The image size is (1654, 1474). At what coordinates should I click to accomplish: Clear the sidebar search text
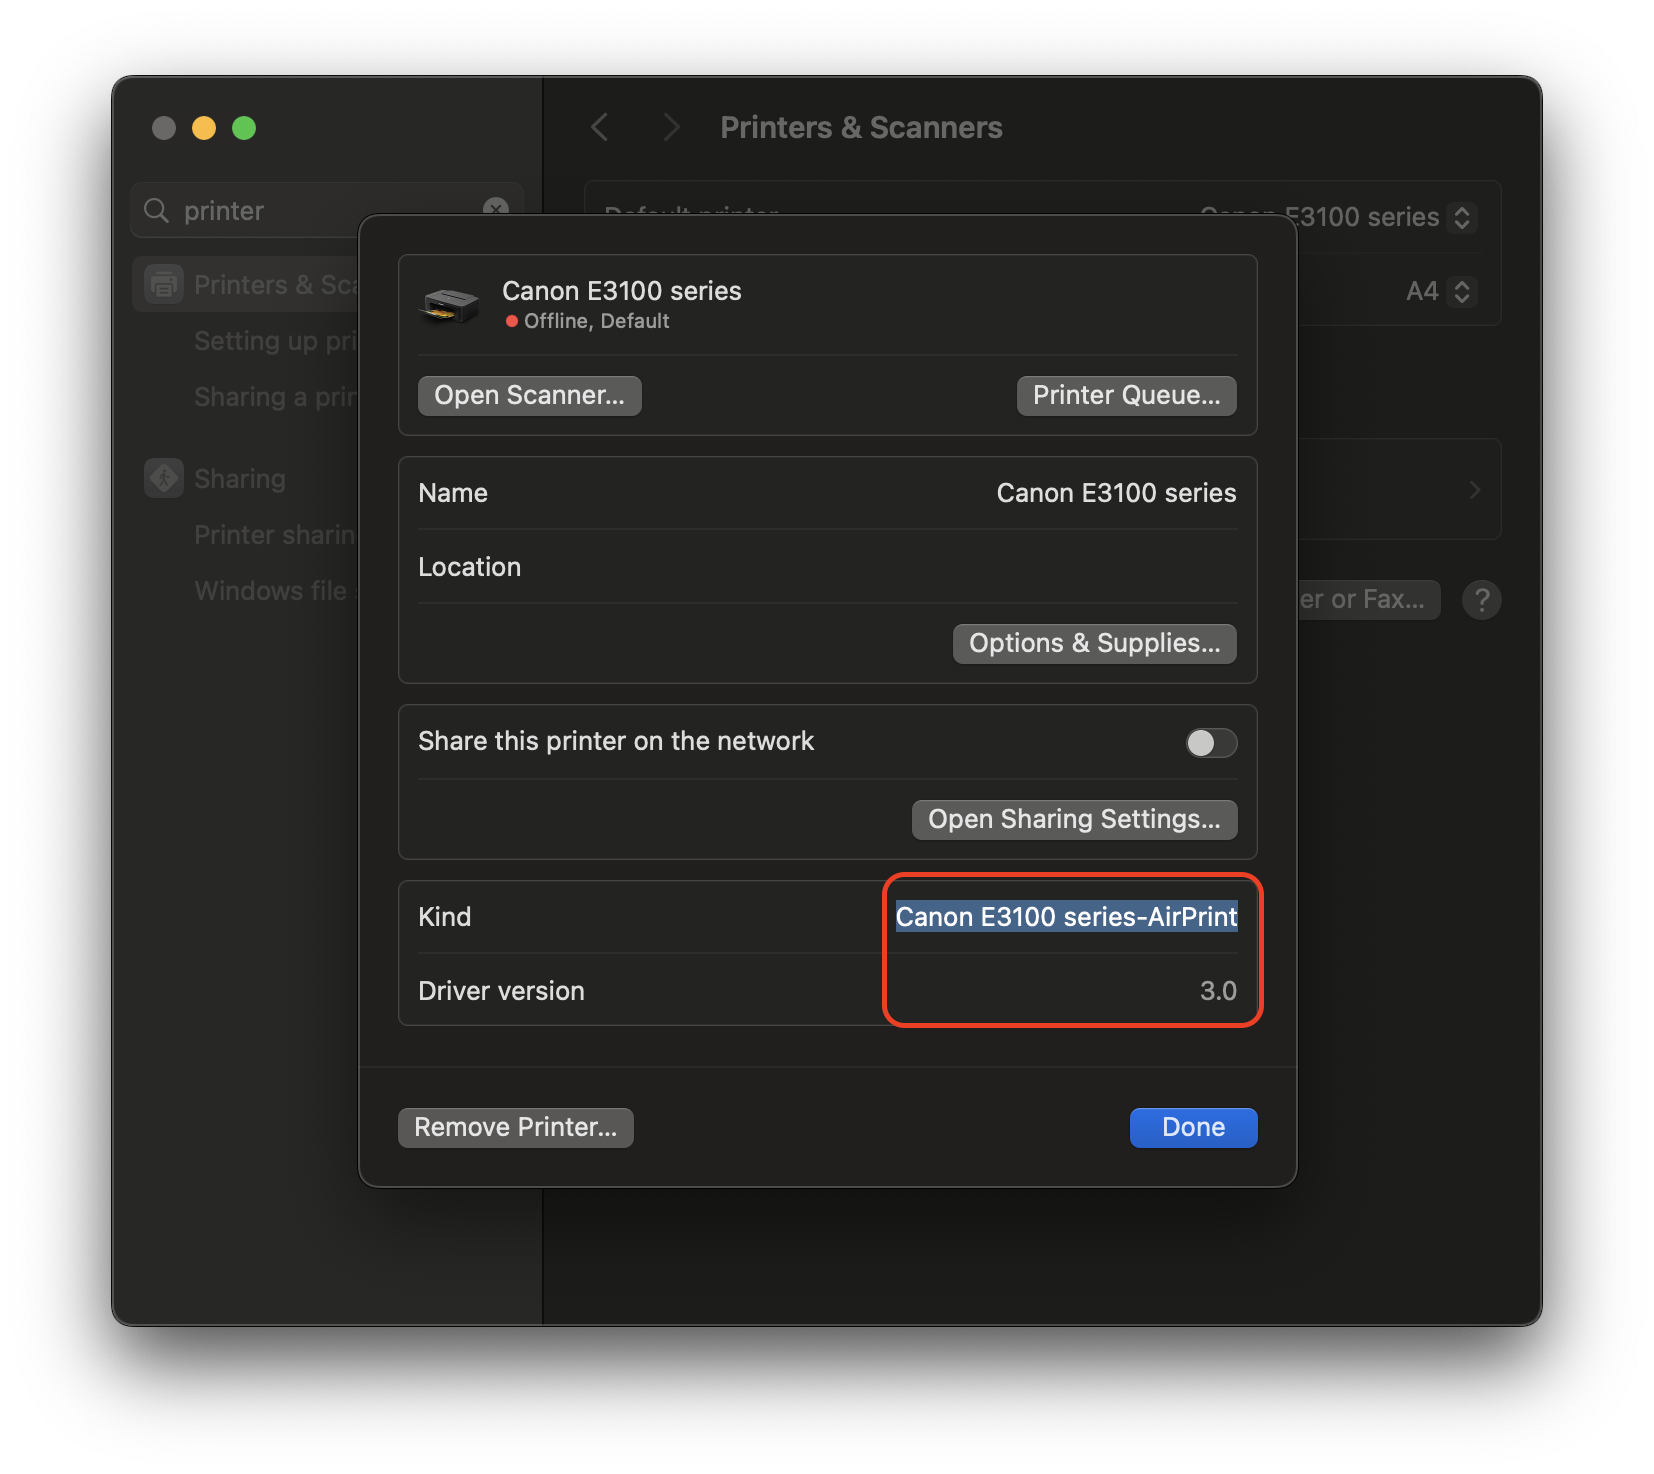tap(496, 208)
